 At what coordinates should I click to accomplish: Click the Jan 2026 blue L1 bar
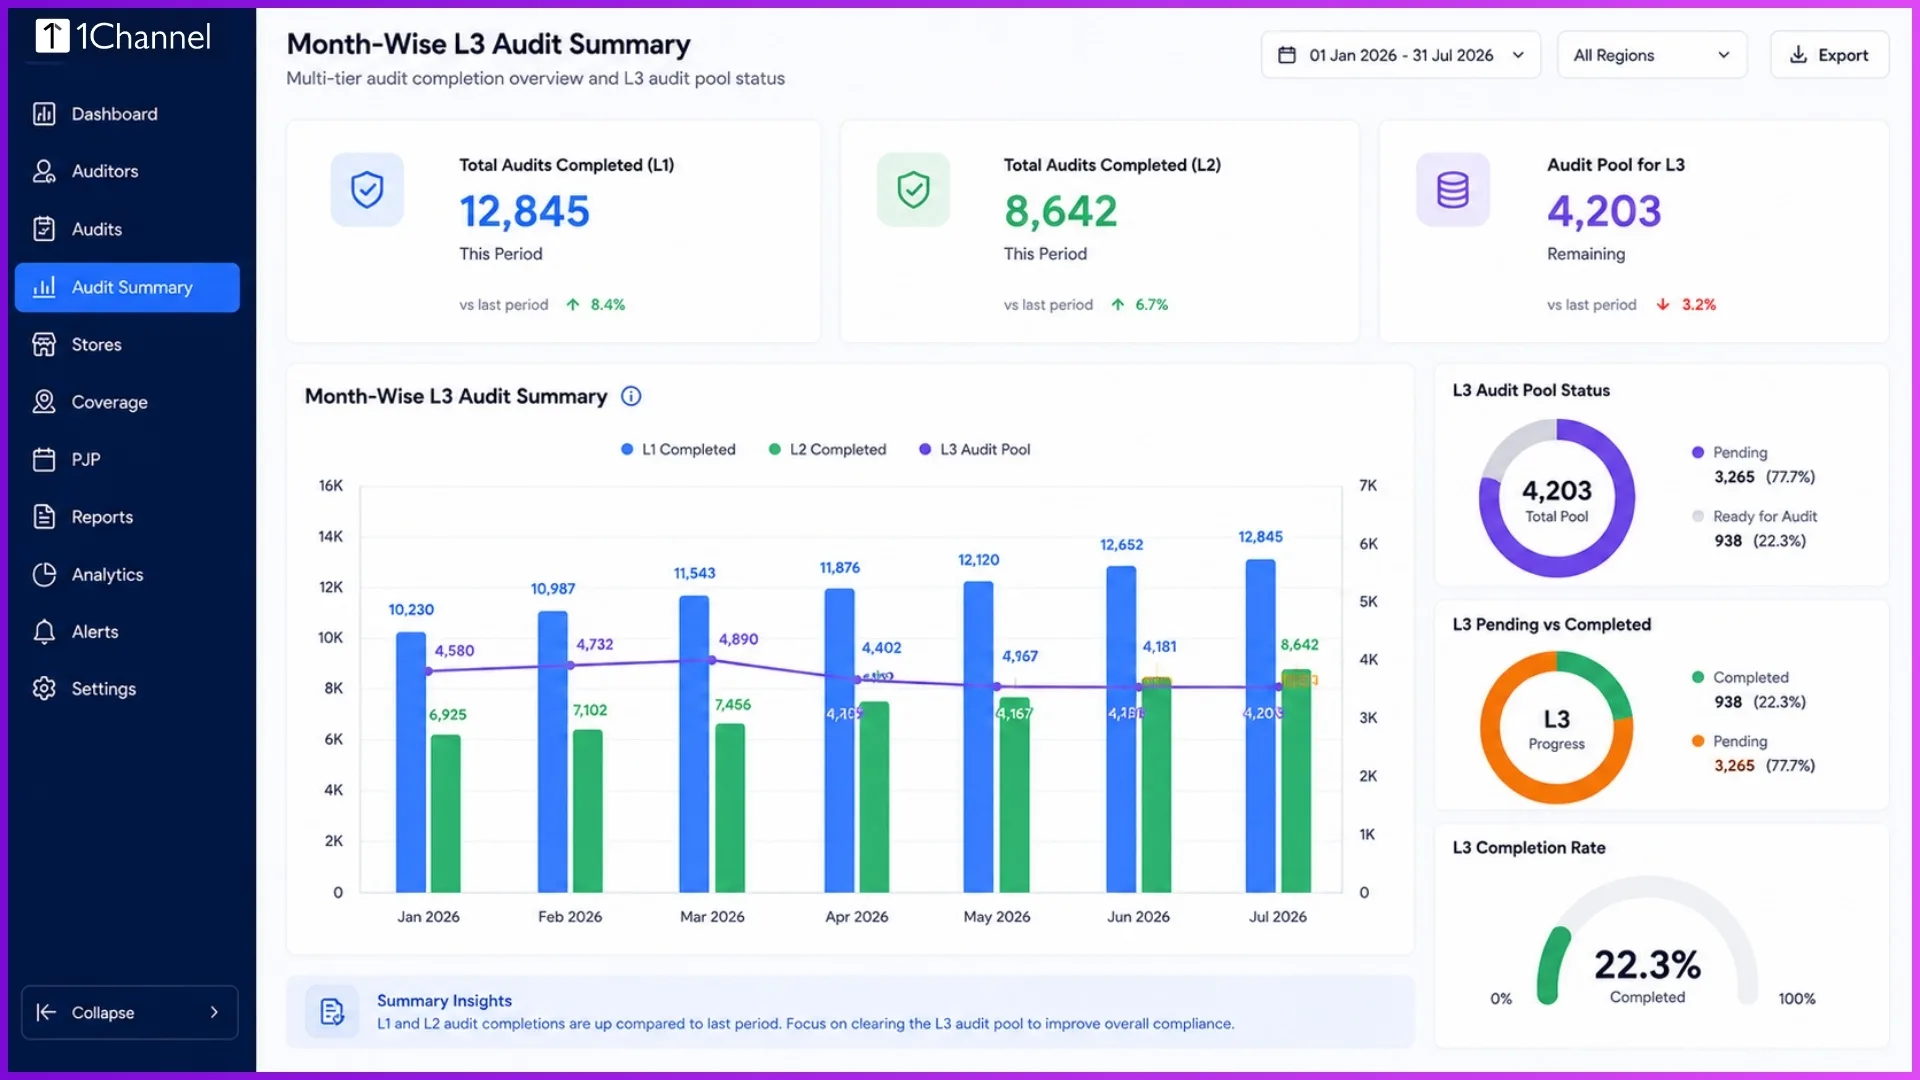[x=411, y=762]
